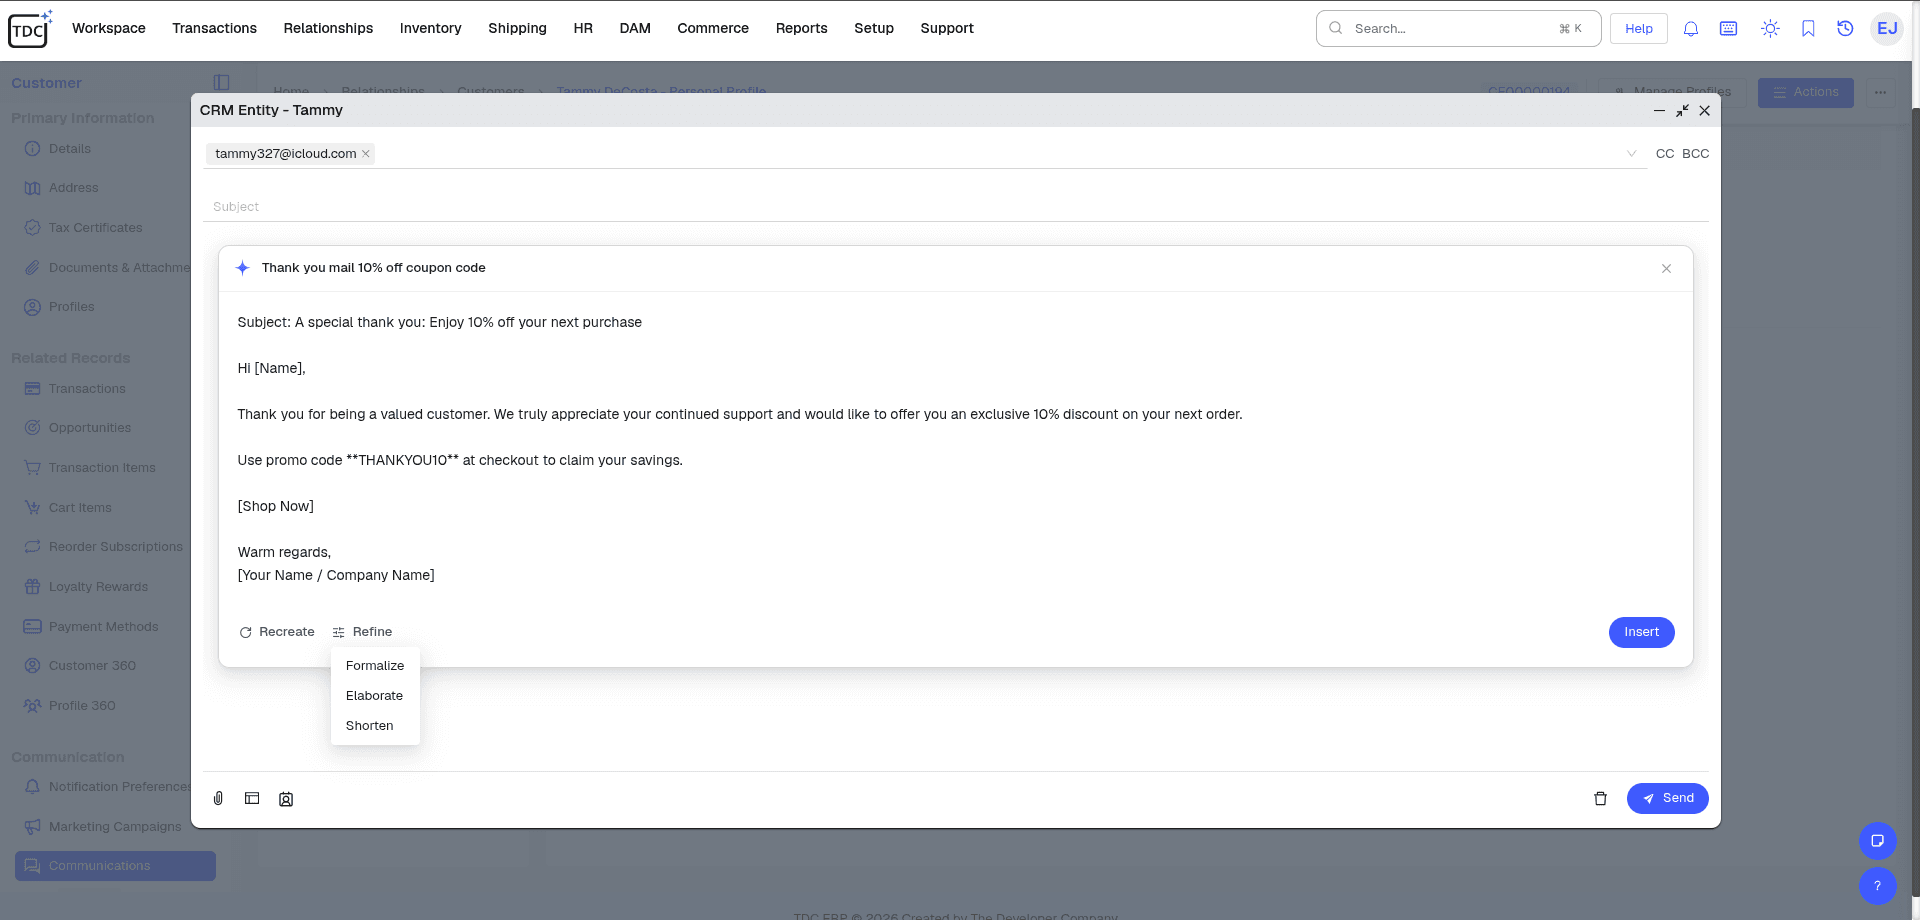Click the Subject input field

(x=955, y=207)
